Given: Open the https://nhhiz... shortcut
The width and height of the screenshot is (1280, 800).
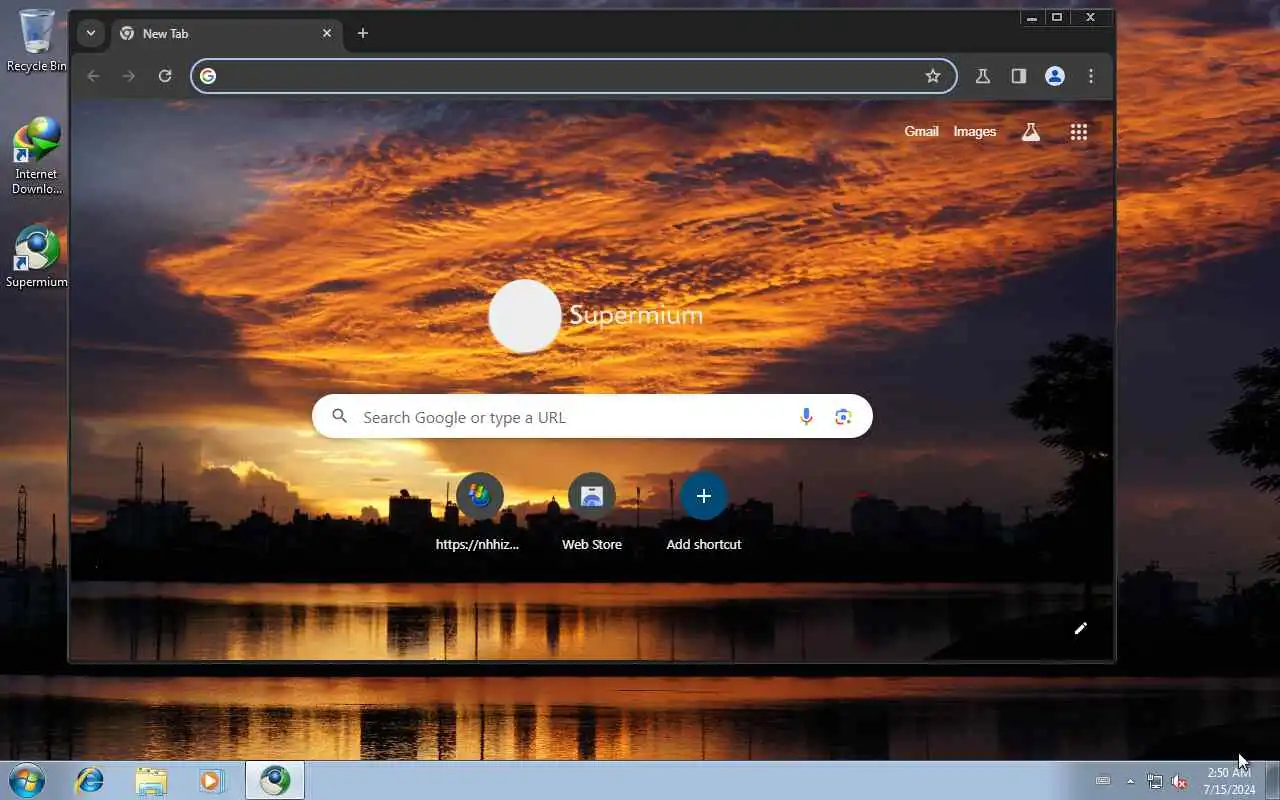Looking at the screenshot, I should click(480, 513).
